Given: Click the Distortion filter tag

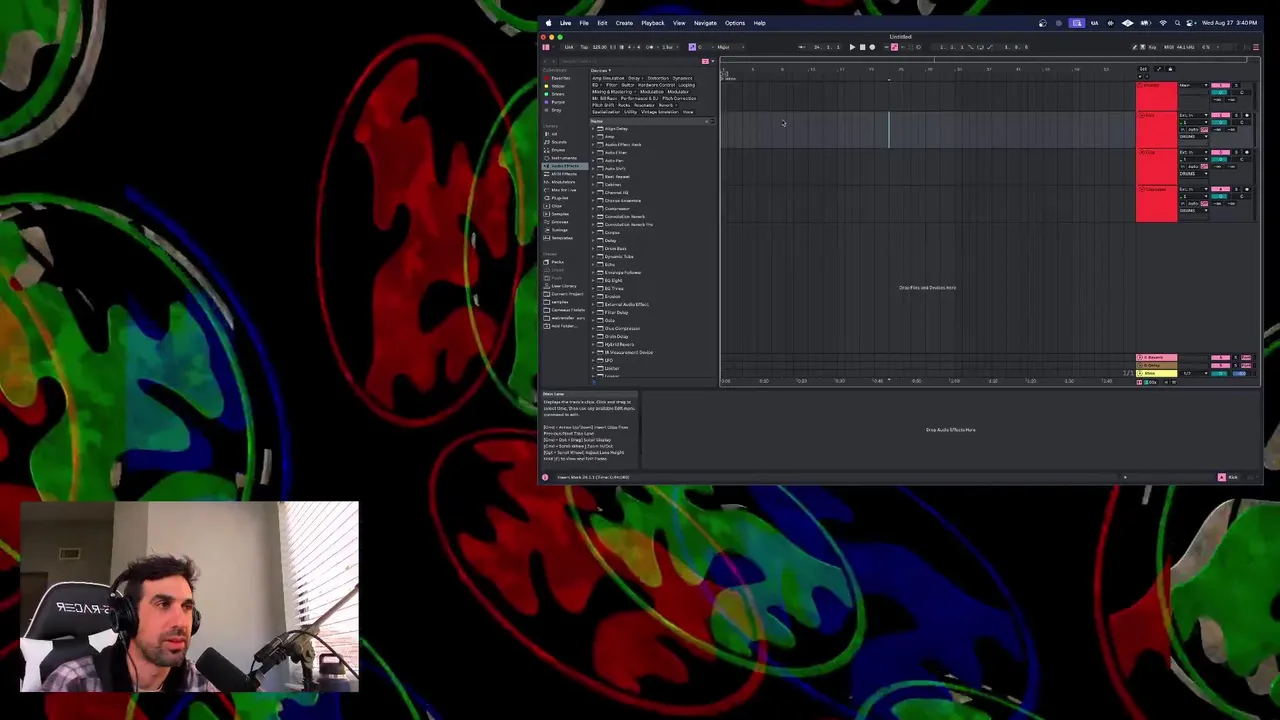Looking at the screenshot, I should (x=658, y=78).
